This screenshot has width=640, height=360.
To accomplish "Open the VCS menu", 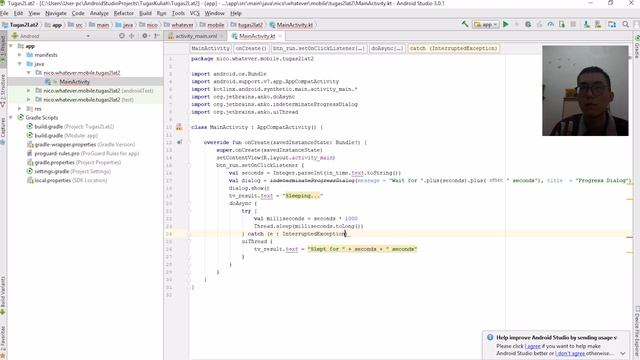I will tap(195, 13).
